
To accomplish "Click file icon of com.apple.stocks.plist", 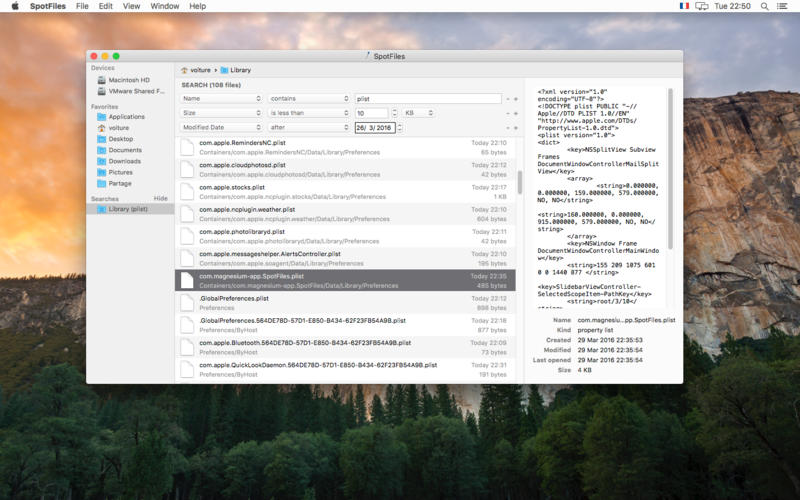I will (x=187, y=192).
